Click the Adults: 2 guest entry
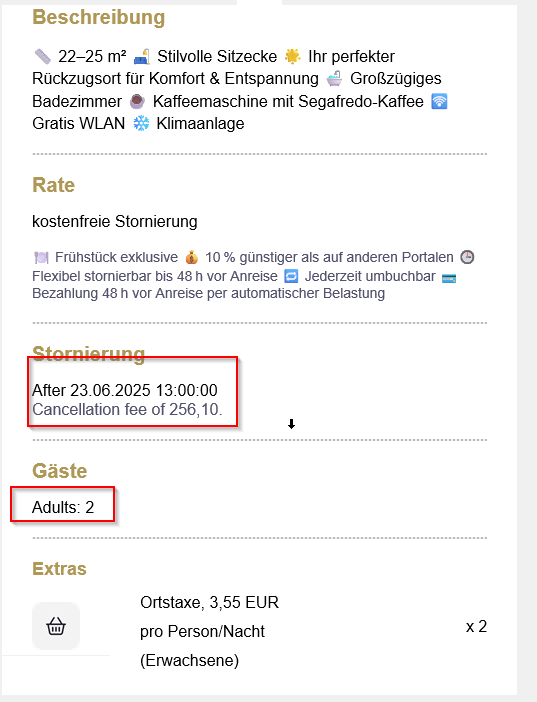537x702 pixels. click(63, 507)
